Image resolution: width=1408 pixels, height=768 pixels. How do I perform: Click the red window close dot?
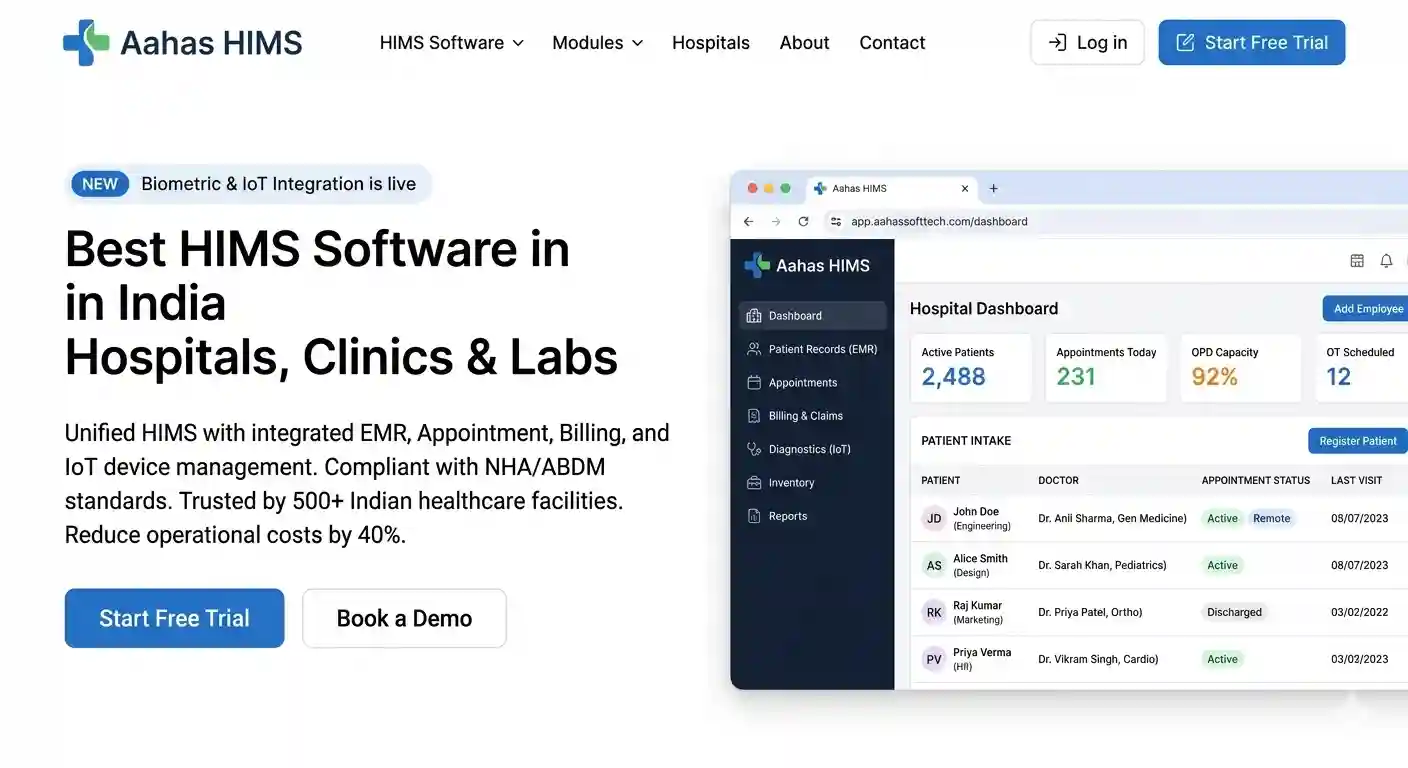(753, 188)
